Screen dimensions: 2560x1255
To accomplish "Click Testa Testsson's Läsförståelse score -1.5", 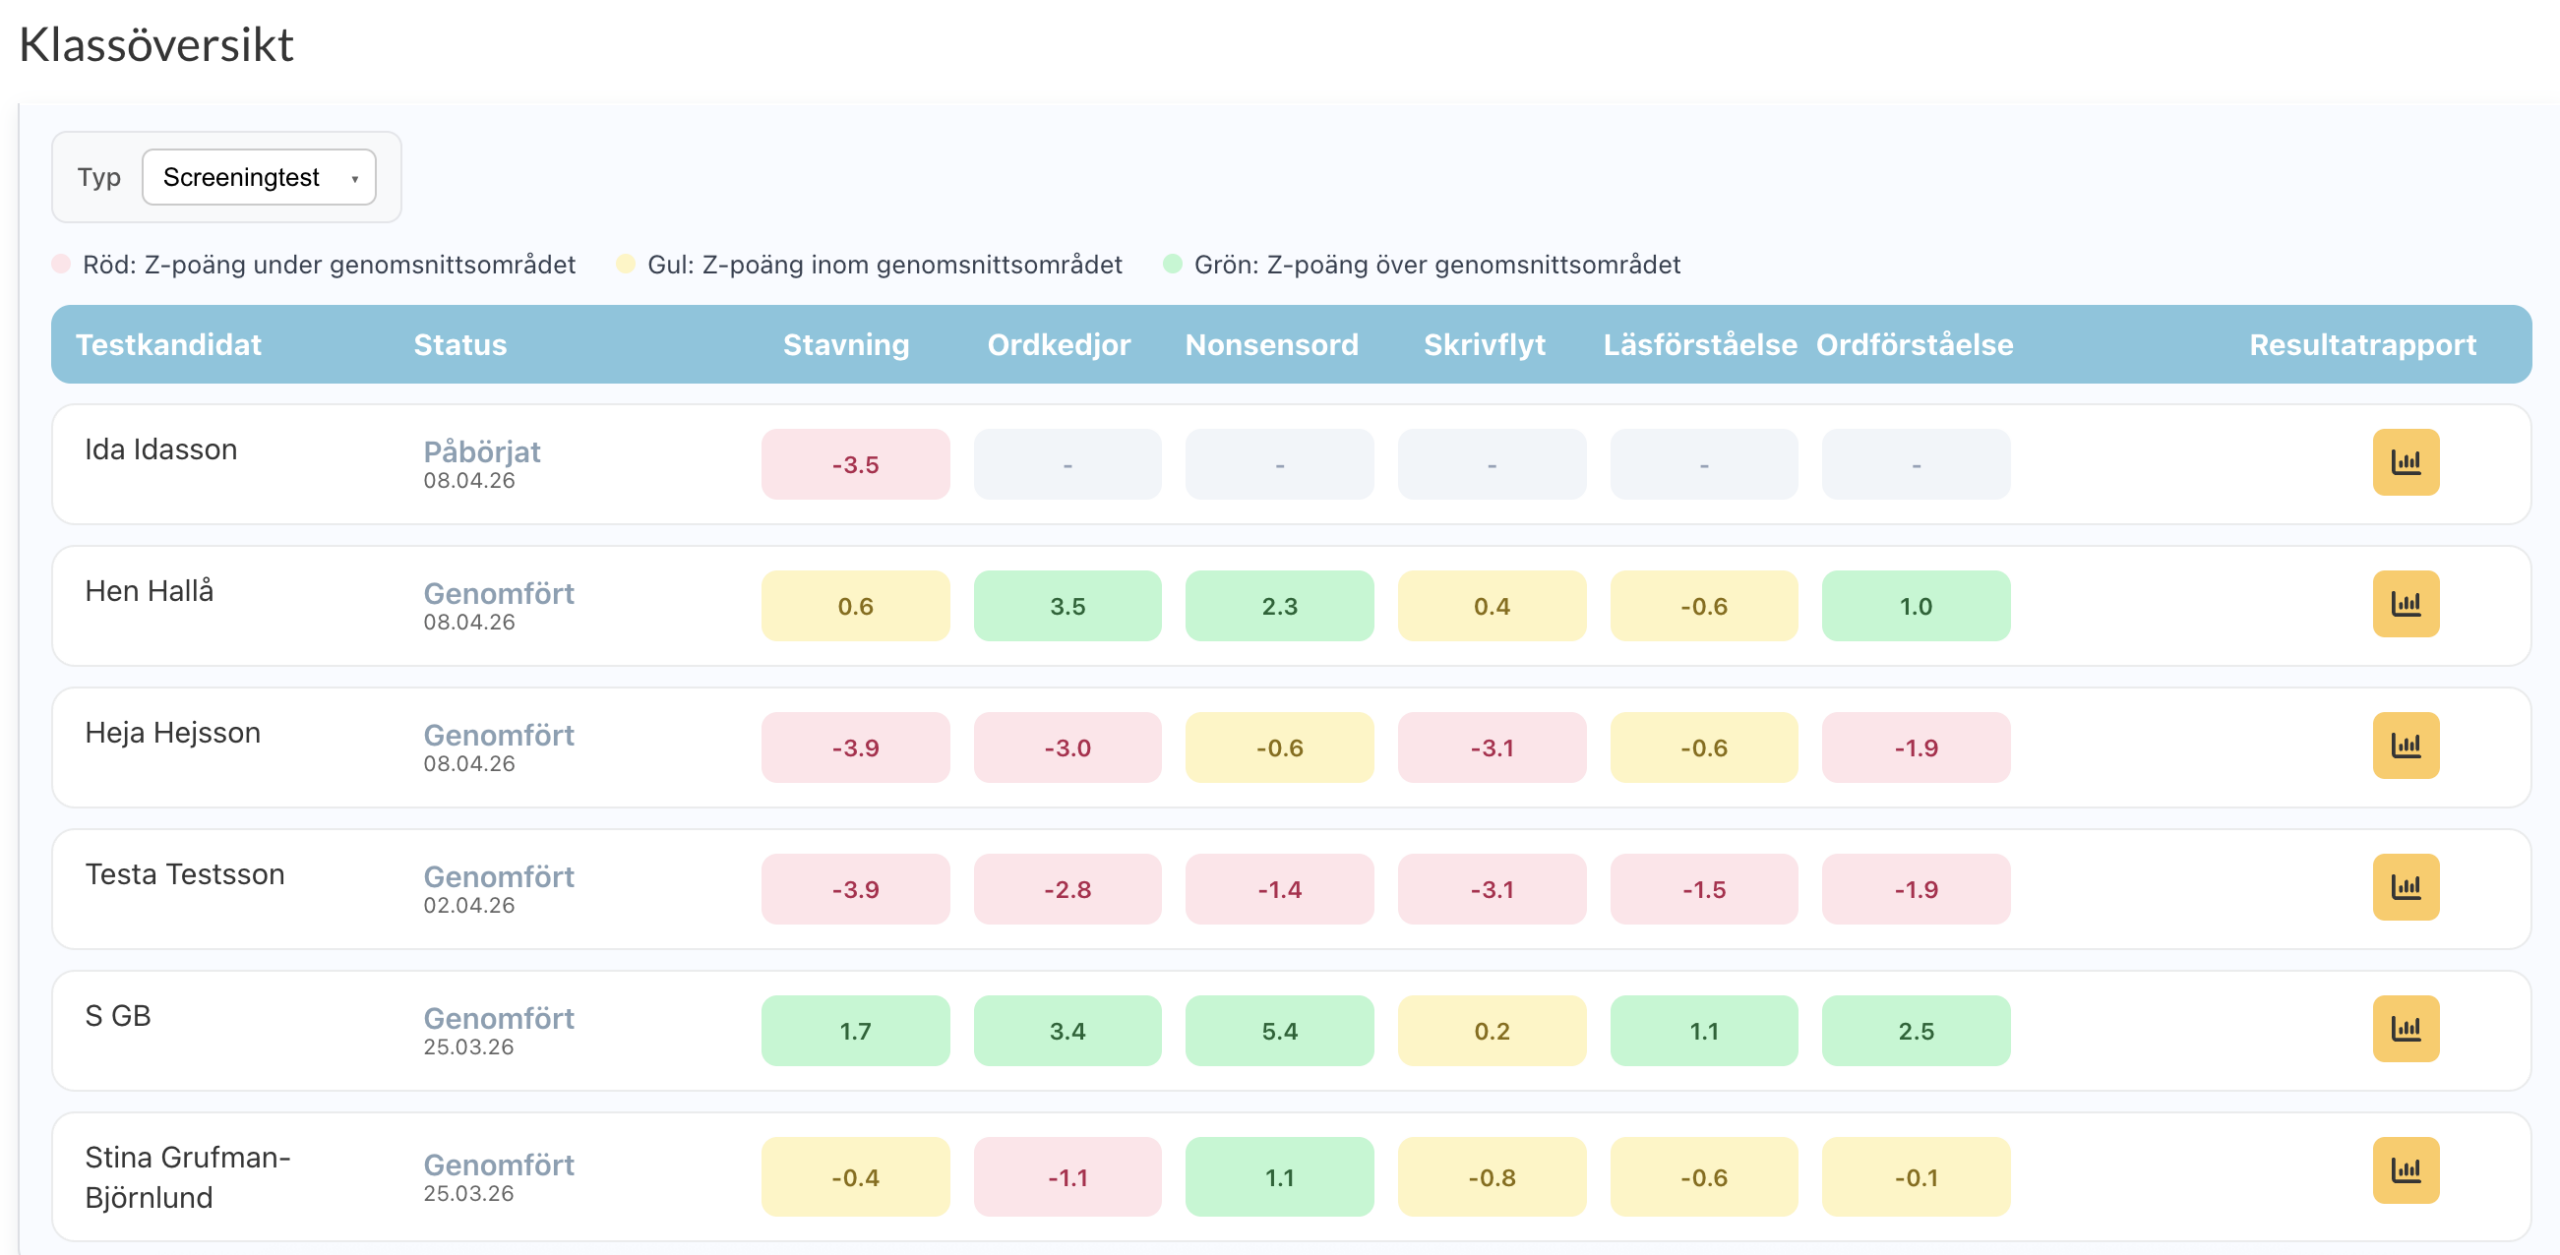I will (1703, 889).
